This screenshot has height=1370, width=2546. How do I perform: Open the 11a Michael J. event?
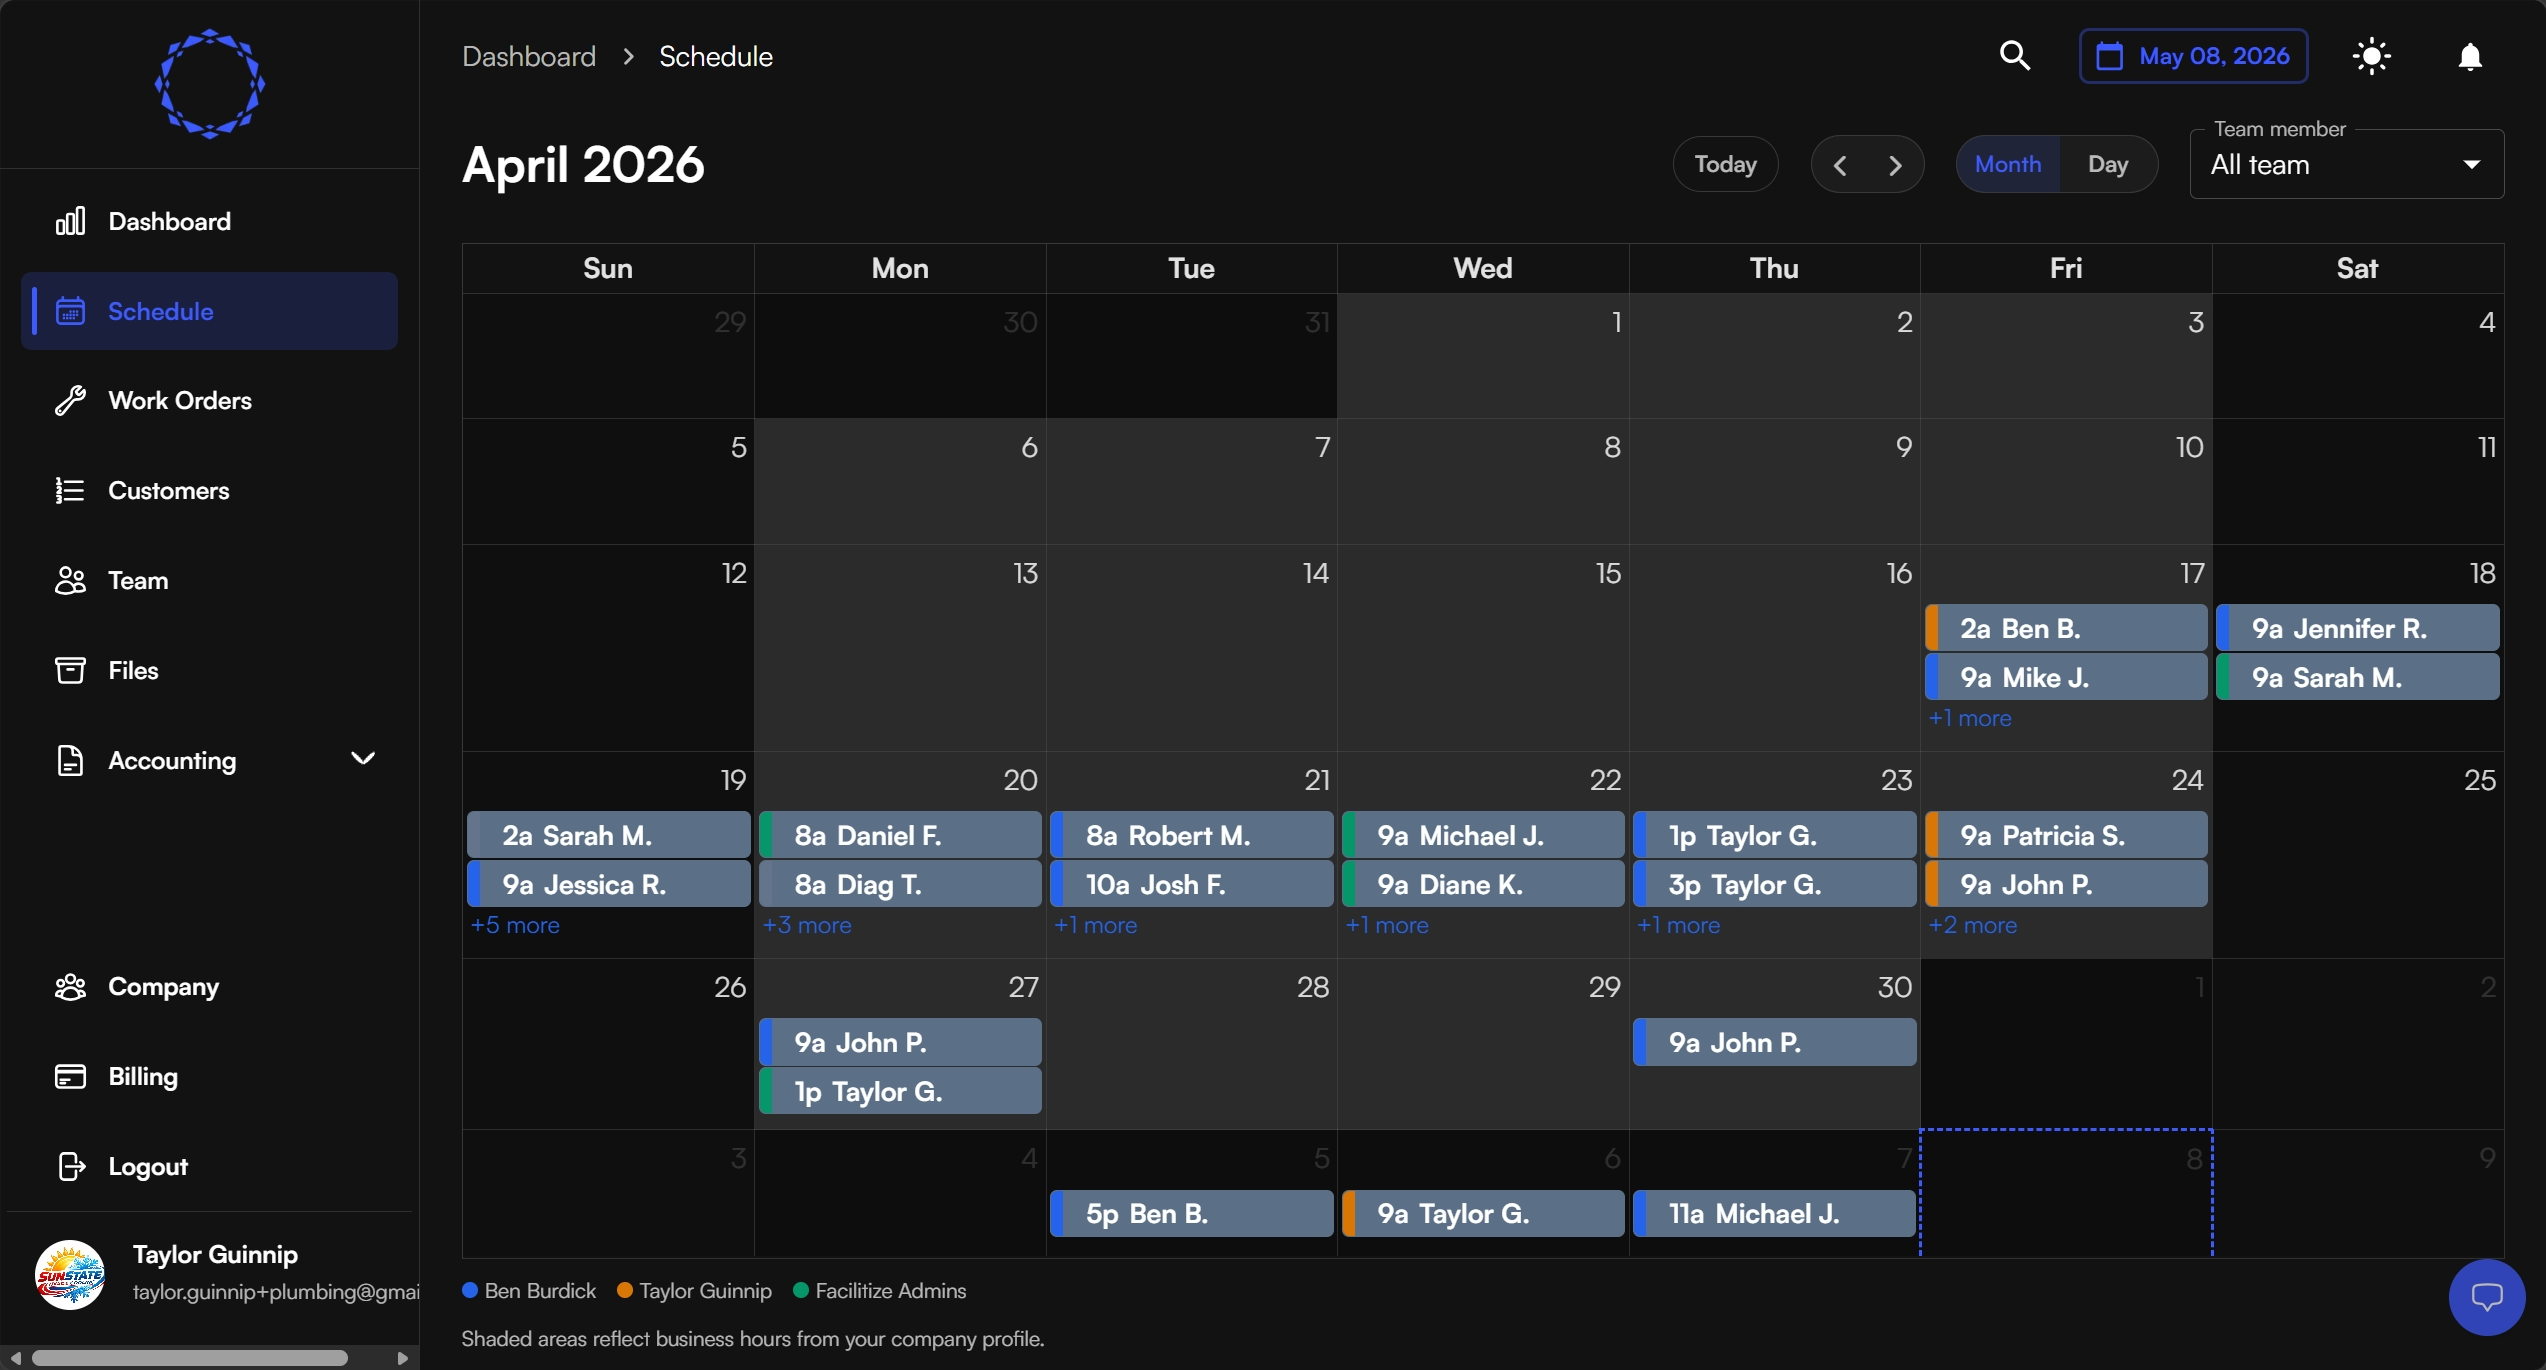tap(1775, 1213)
